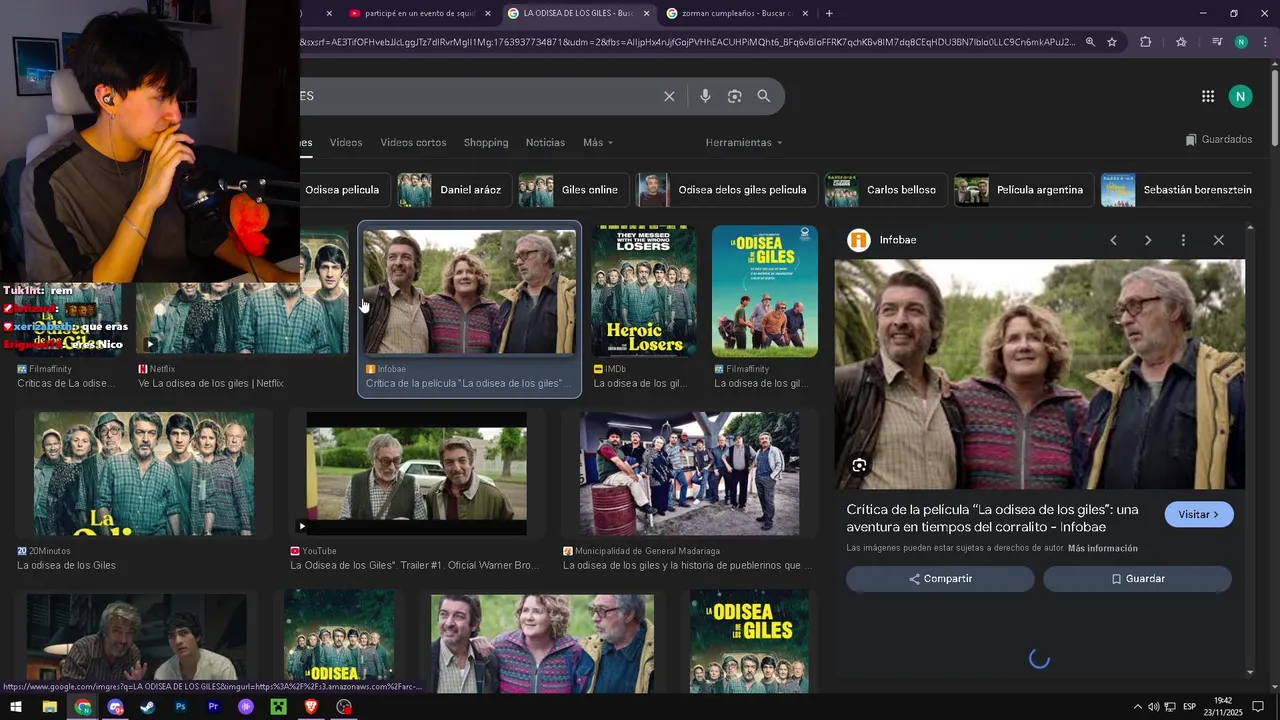Open the media controls toolbar icon
The image size is (1280, 720).
click(1217, 42)
